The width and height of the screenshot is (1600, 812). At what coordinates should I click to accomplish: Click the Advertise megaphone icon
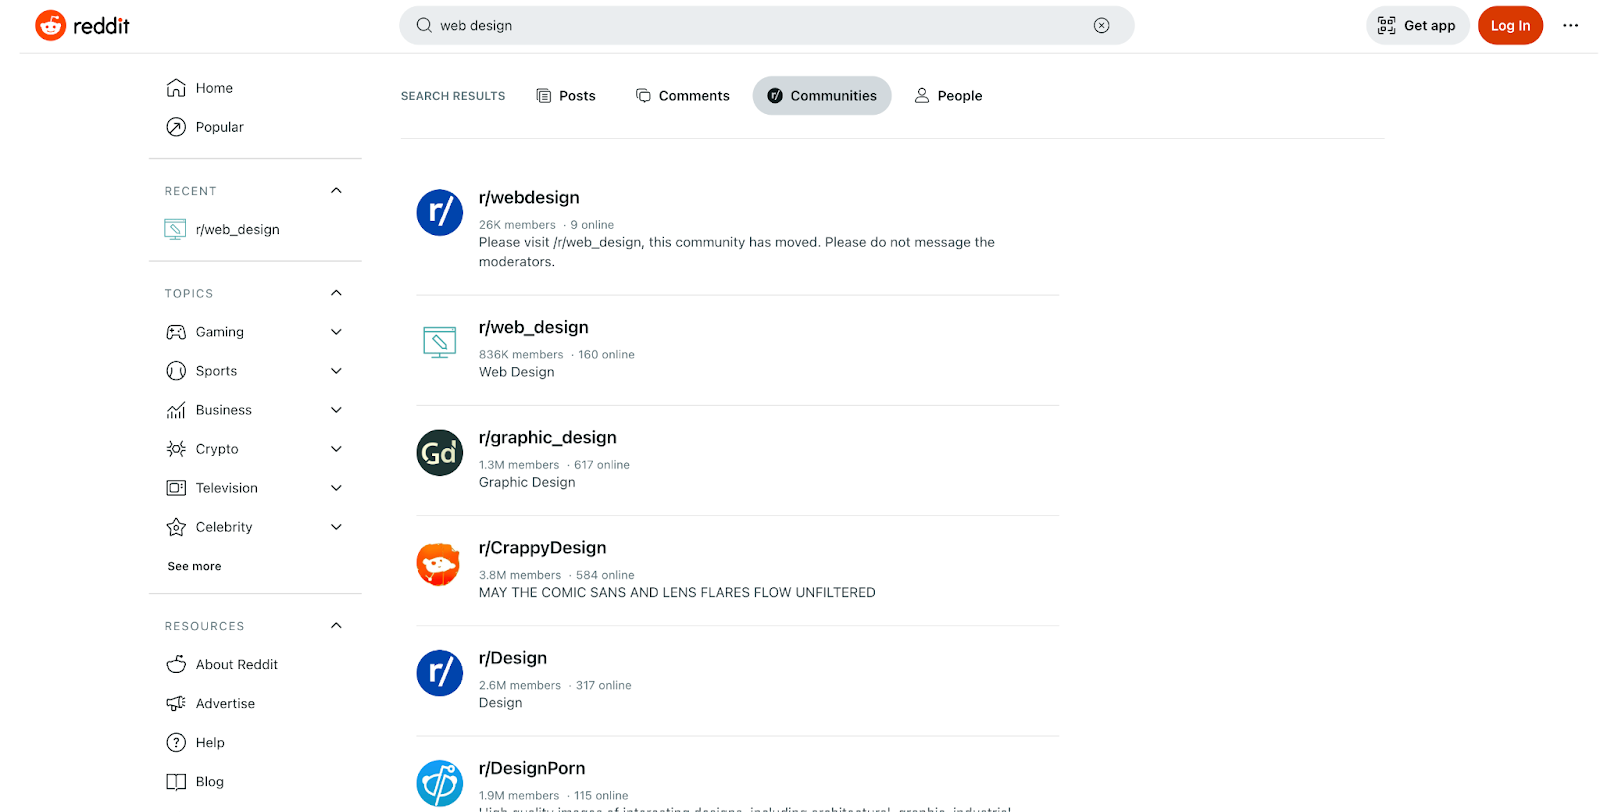coord(176,703)
